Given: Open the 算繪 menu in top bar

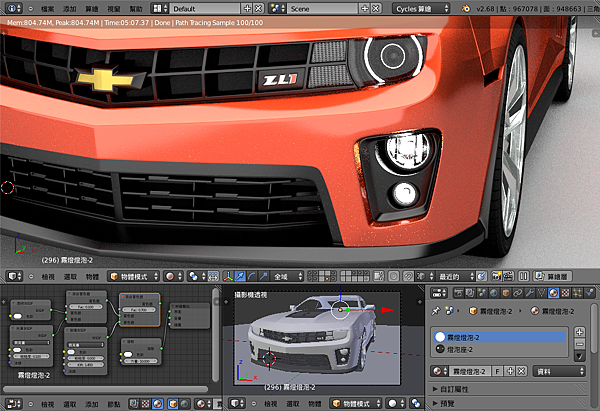Looking at the screenshot, I should pos(92,8).
